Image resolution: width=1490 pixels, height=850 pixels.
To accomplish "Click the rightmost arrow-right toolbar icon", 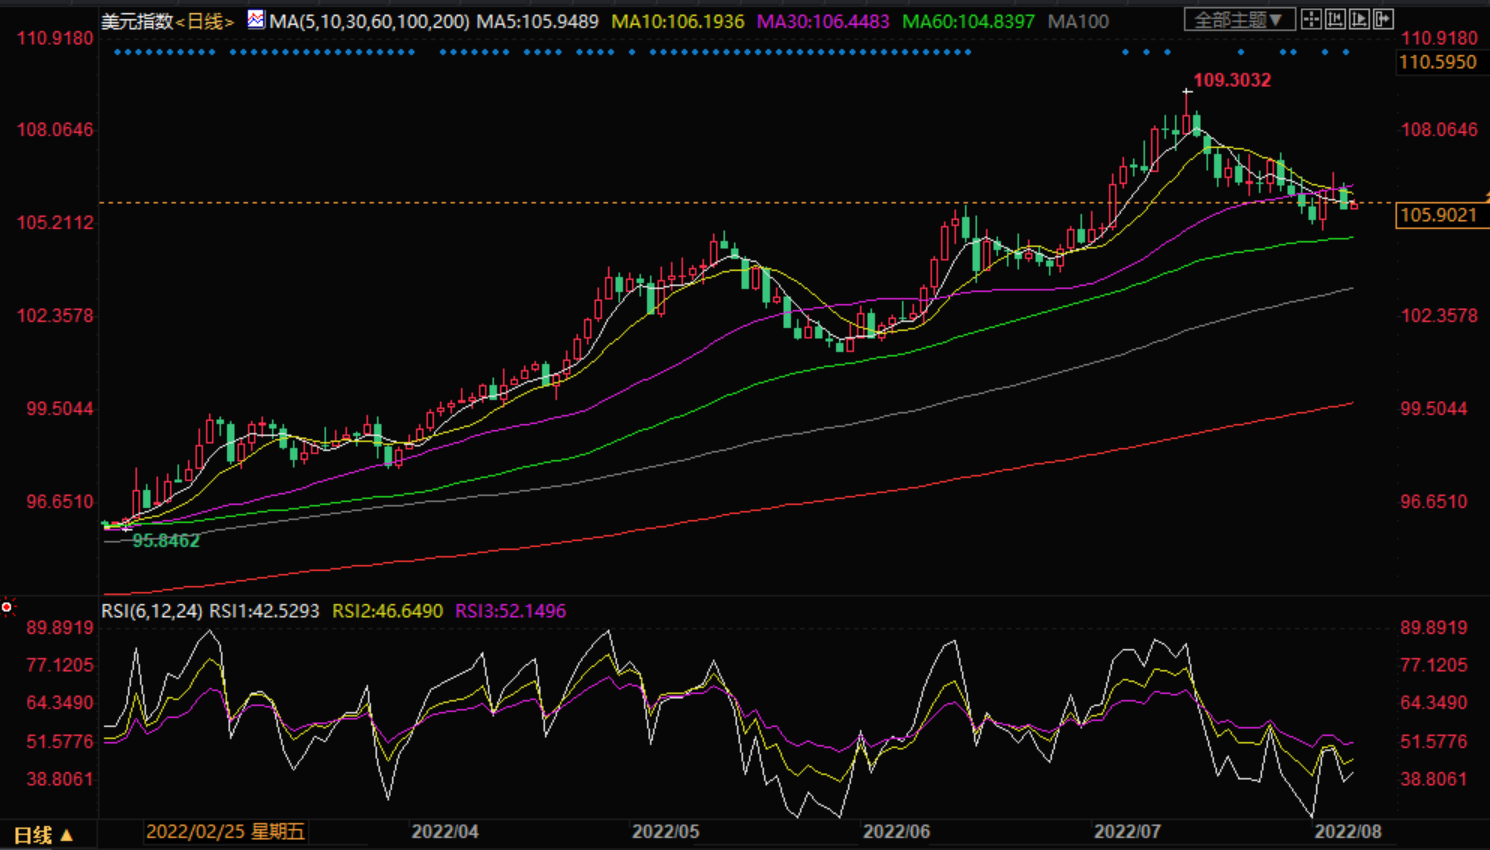I will pyautogui.click(x=1383, y=19).
